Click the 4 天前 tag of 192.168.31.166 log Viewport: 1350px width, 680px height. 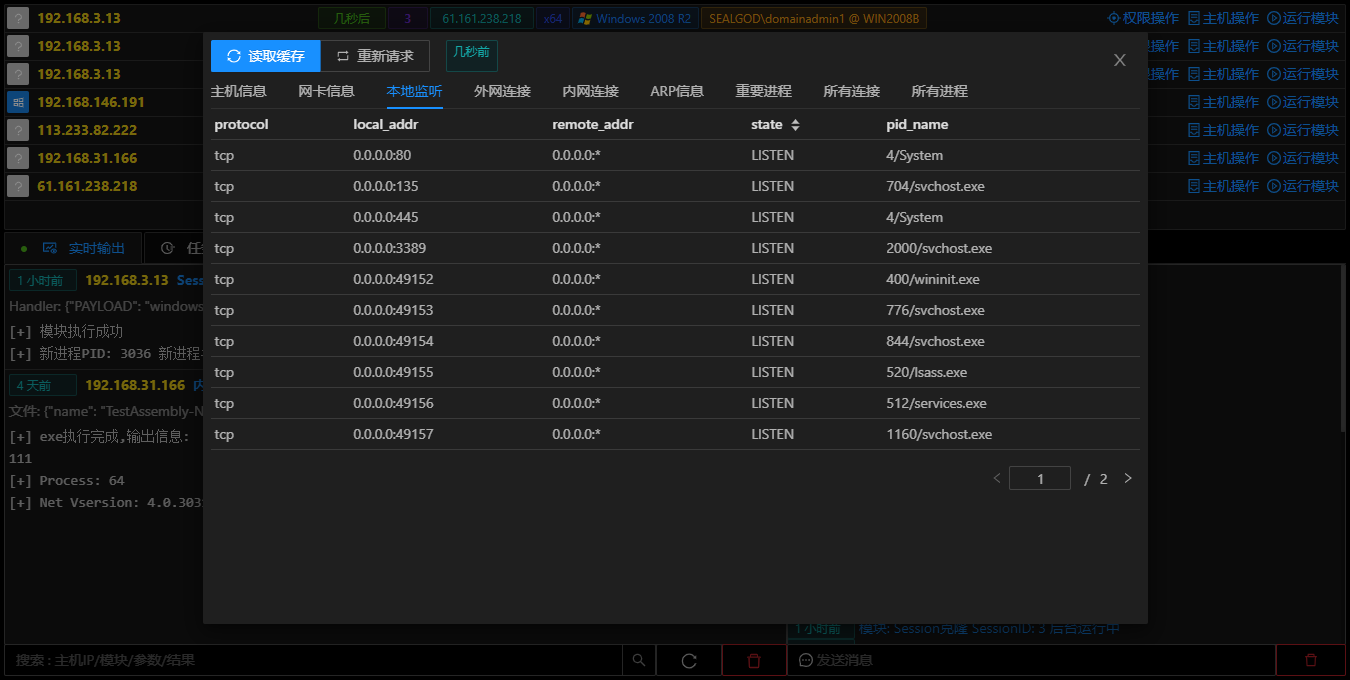pyautogui.click(x=42, y=385)
